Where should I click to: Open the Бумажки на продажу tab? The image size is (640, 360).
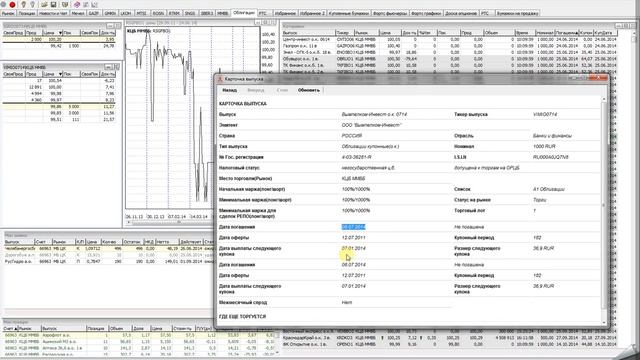tap(517, 13)
